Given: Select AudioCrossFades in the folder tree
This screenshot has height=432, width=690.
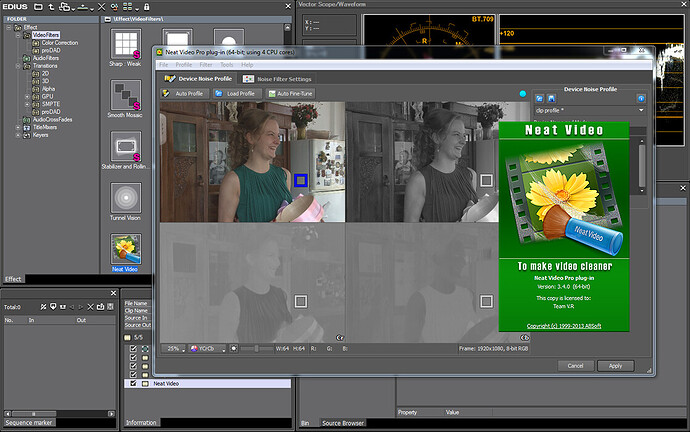Looking at the screenshot, I should coord(52,120).
